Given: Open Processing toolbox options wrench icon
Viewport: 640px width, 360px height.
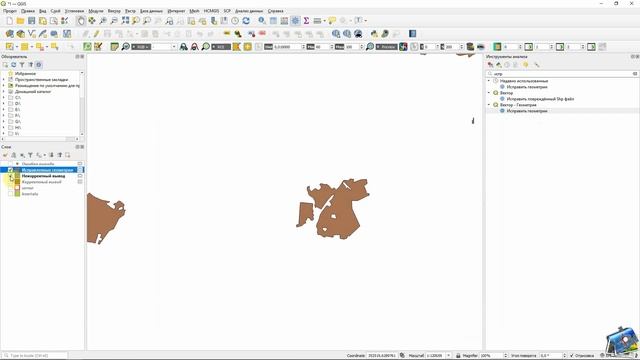Looking at the screenshot, I should tap(537, 64).
